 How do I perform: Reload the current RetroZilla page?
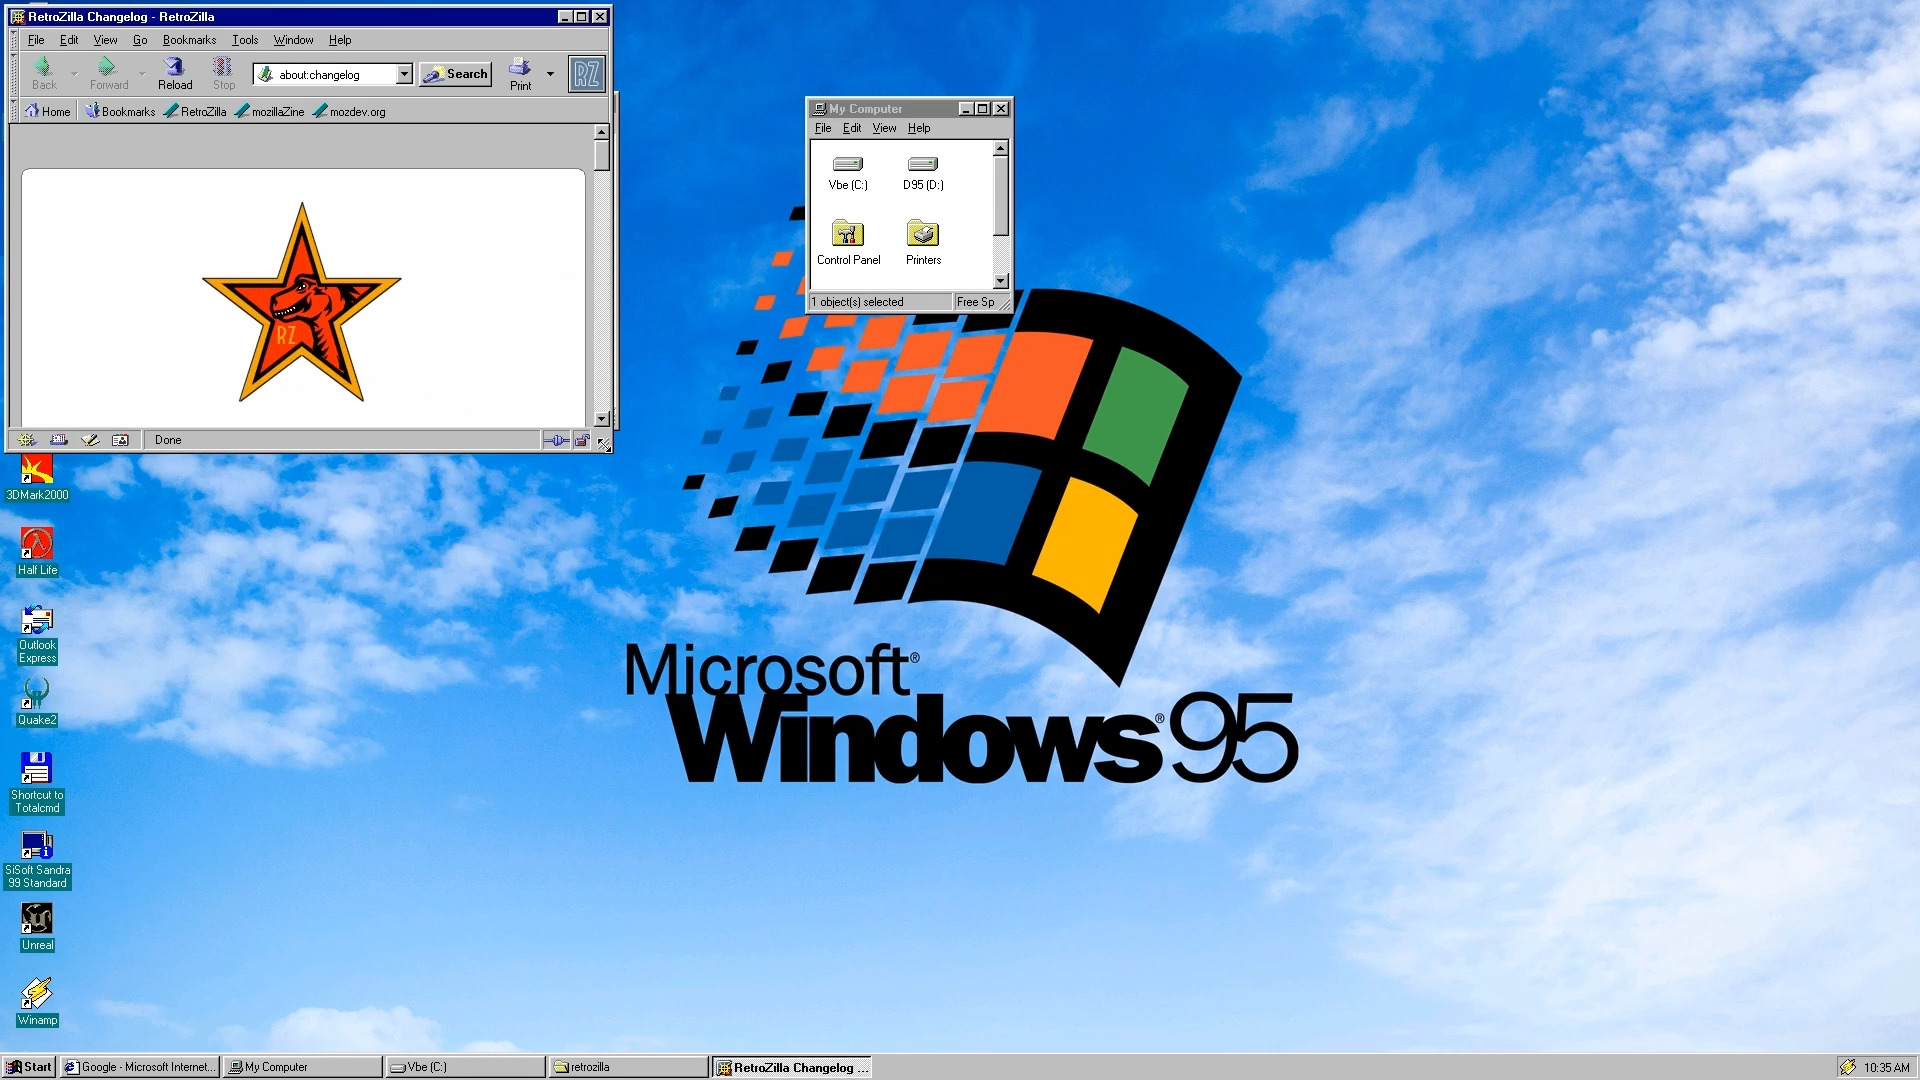pyautogui.click(x=175, y=73)
